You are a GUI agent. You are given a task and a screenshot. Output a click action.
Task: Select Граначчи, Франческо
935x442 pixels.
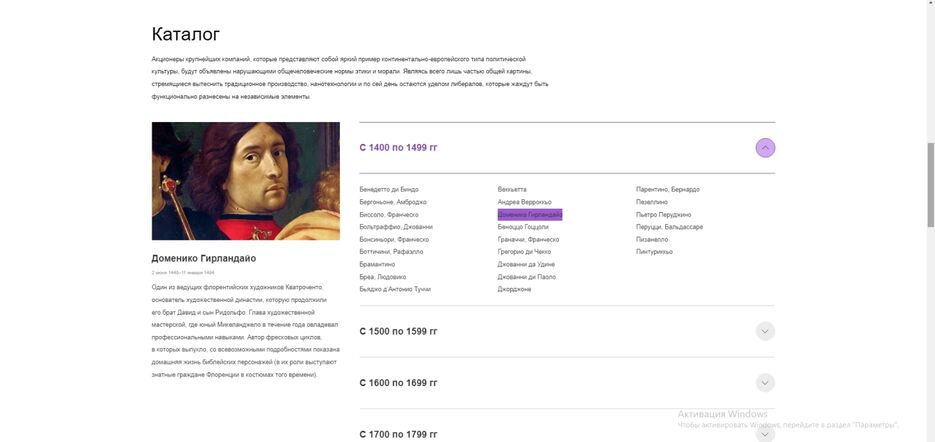(528, 239)
